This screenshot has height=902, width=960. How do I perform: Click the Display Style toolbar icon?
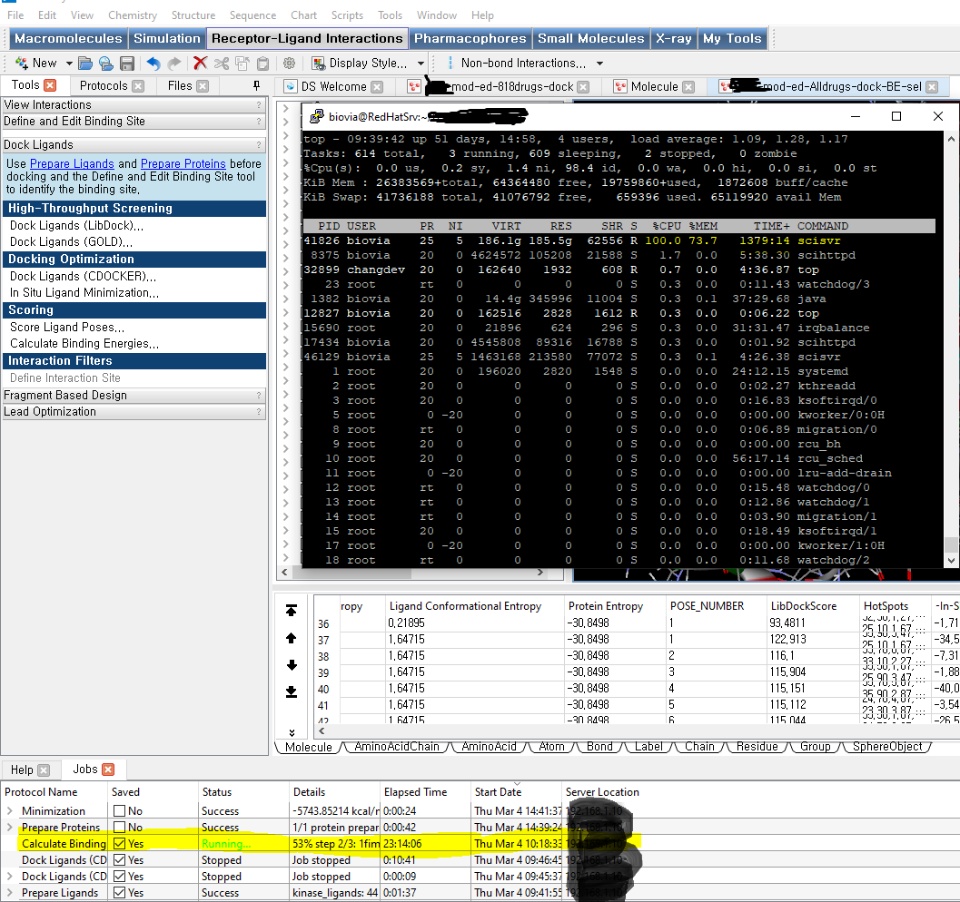point(318,62)
